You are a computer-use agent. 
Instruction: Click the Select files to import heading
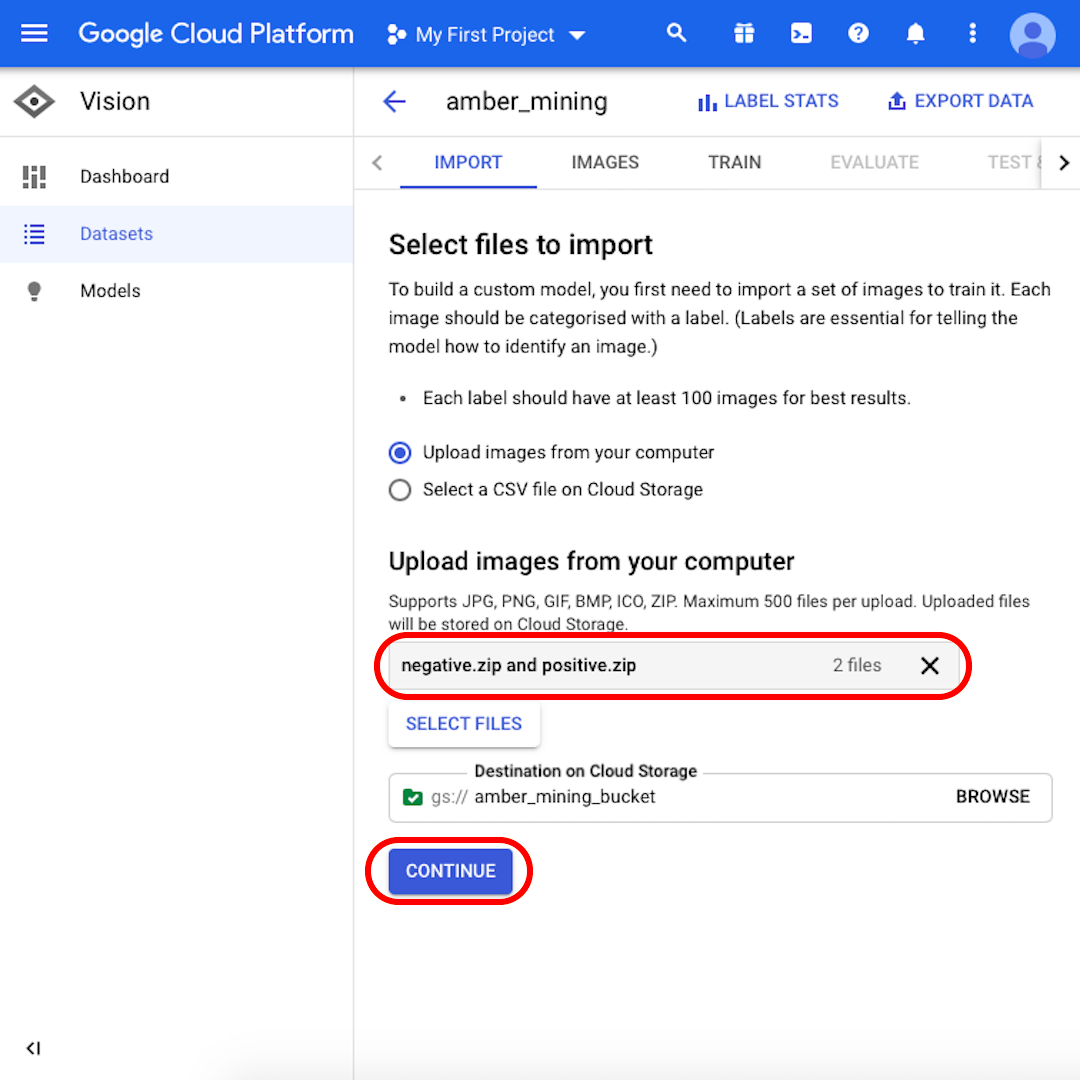(x=520, y=245)
